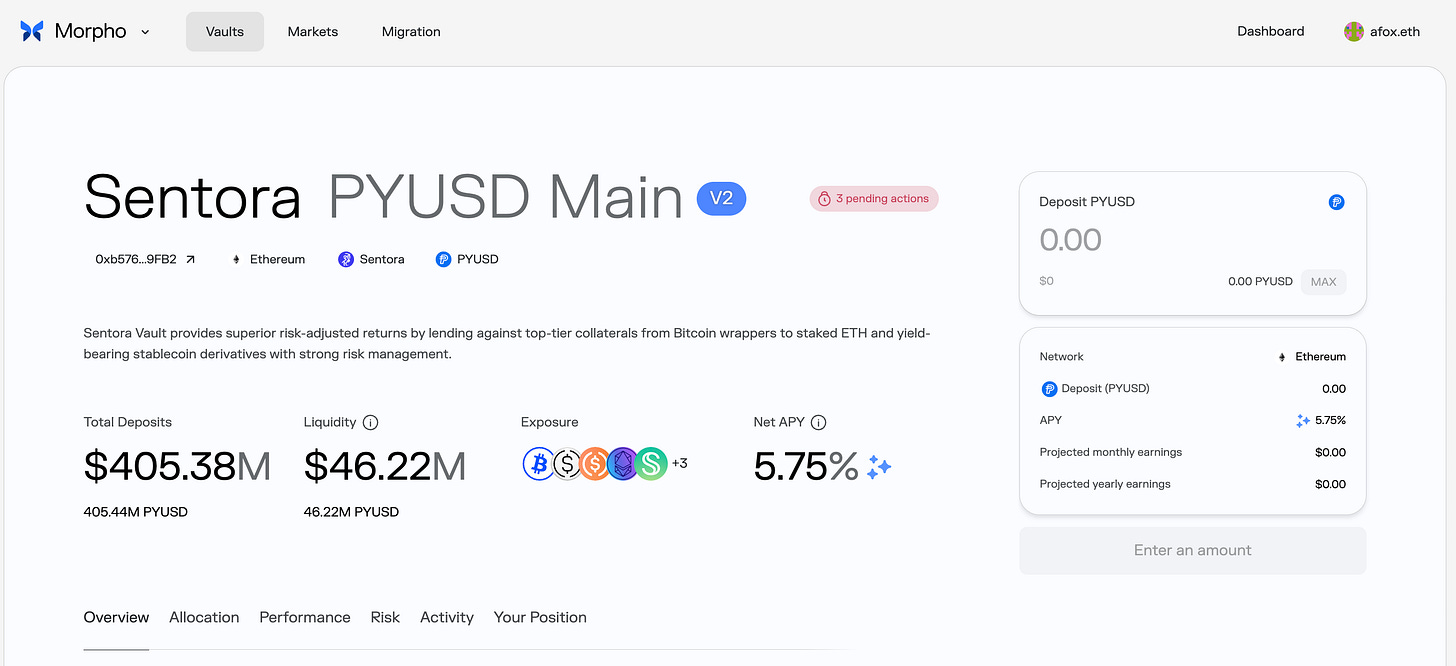Switch to the Allocation tab
Viewport: 1456px width, 666px height.
[204, 617]
